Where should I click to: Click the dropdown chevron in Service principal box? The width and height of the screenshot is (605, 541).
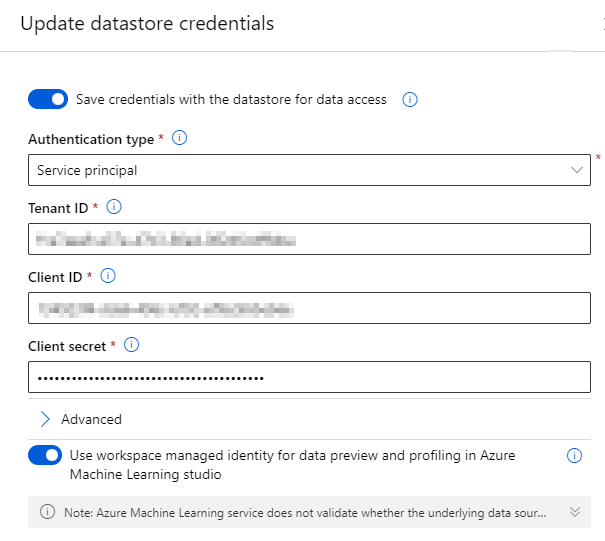577,170
